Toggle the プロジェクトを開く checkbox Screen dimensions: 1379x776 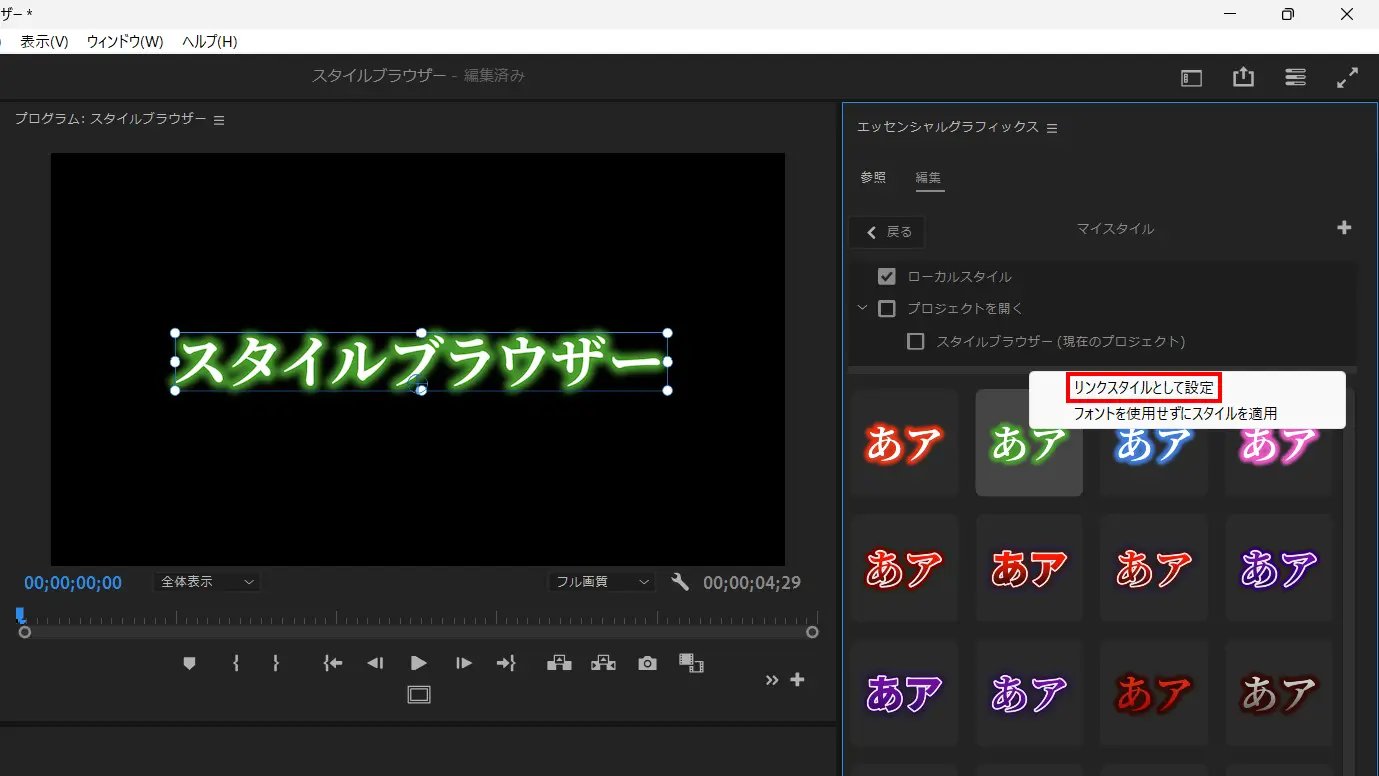pyautogui.click(x=886, y=308)
